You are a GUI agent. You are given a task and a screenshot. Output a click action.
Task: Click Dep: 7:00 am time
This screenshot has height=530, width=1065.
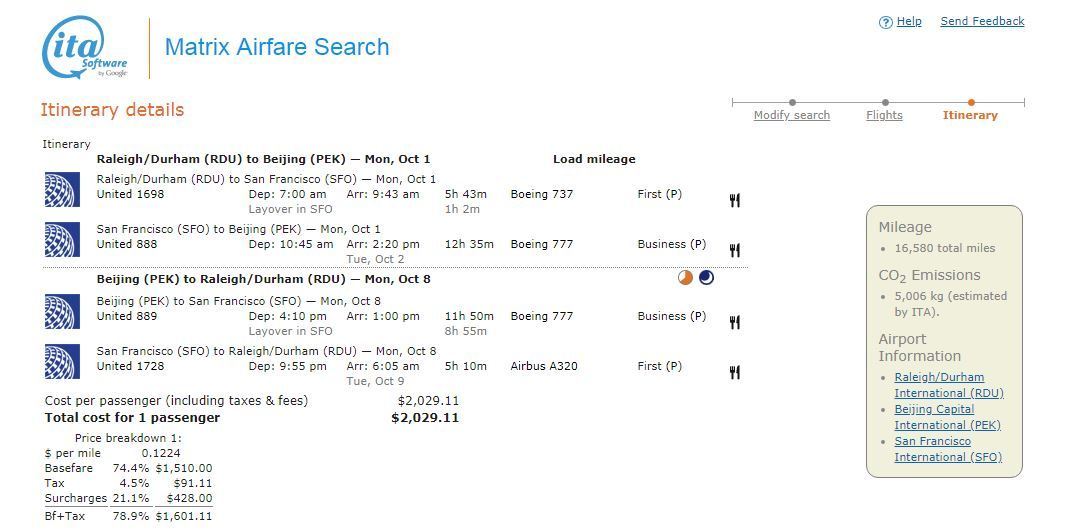click(287, 194)
